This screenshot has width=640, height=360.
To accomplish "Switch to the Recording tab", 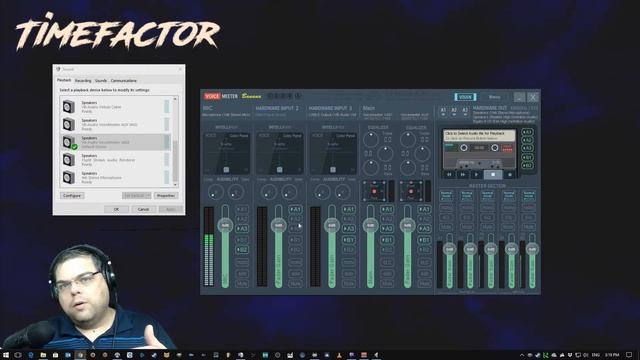I will [83, 81].
